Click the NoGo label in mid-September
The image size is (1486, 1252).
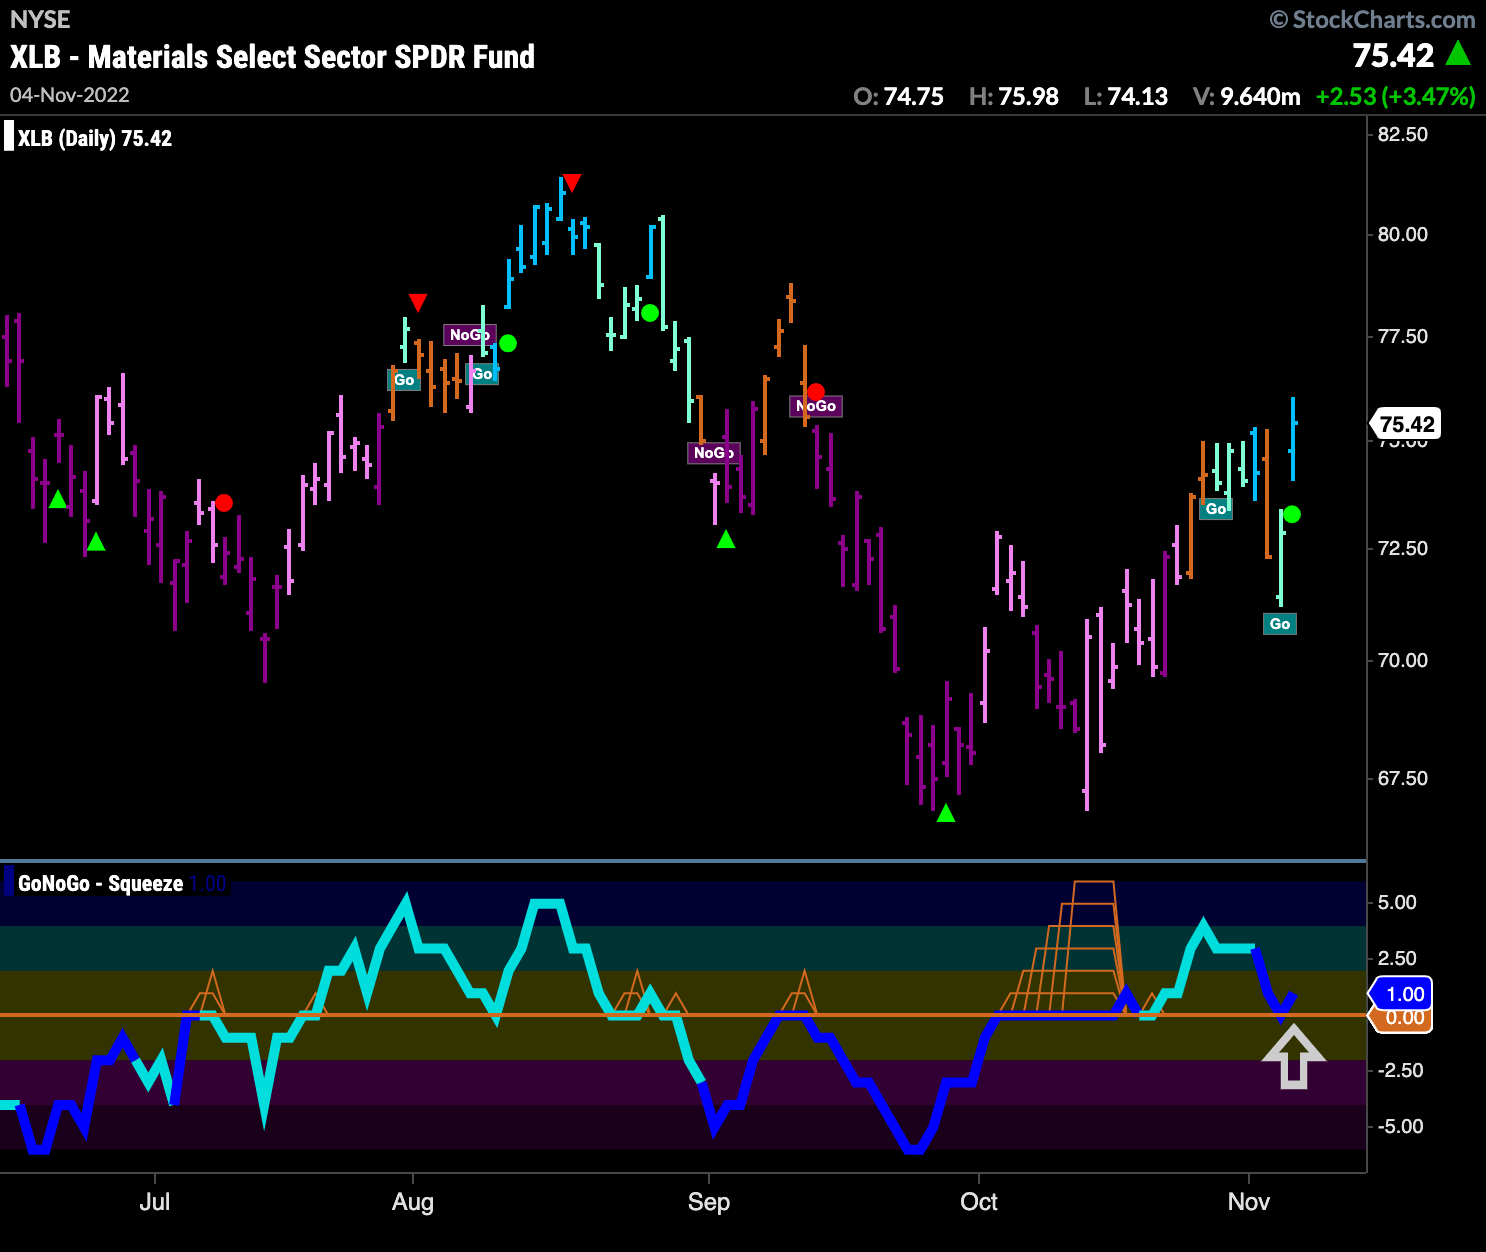coord(816,406)
